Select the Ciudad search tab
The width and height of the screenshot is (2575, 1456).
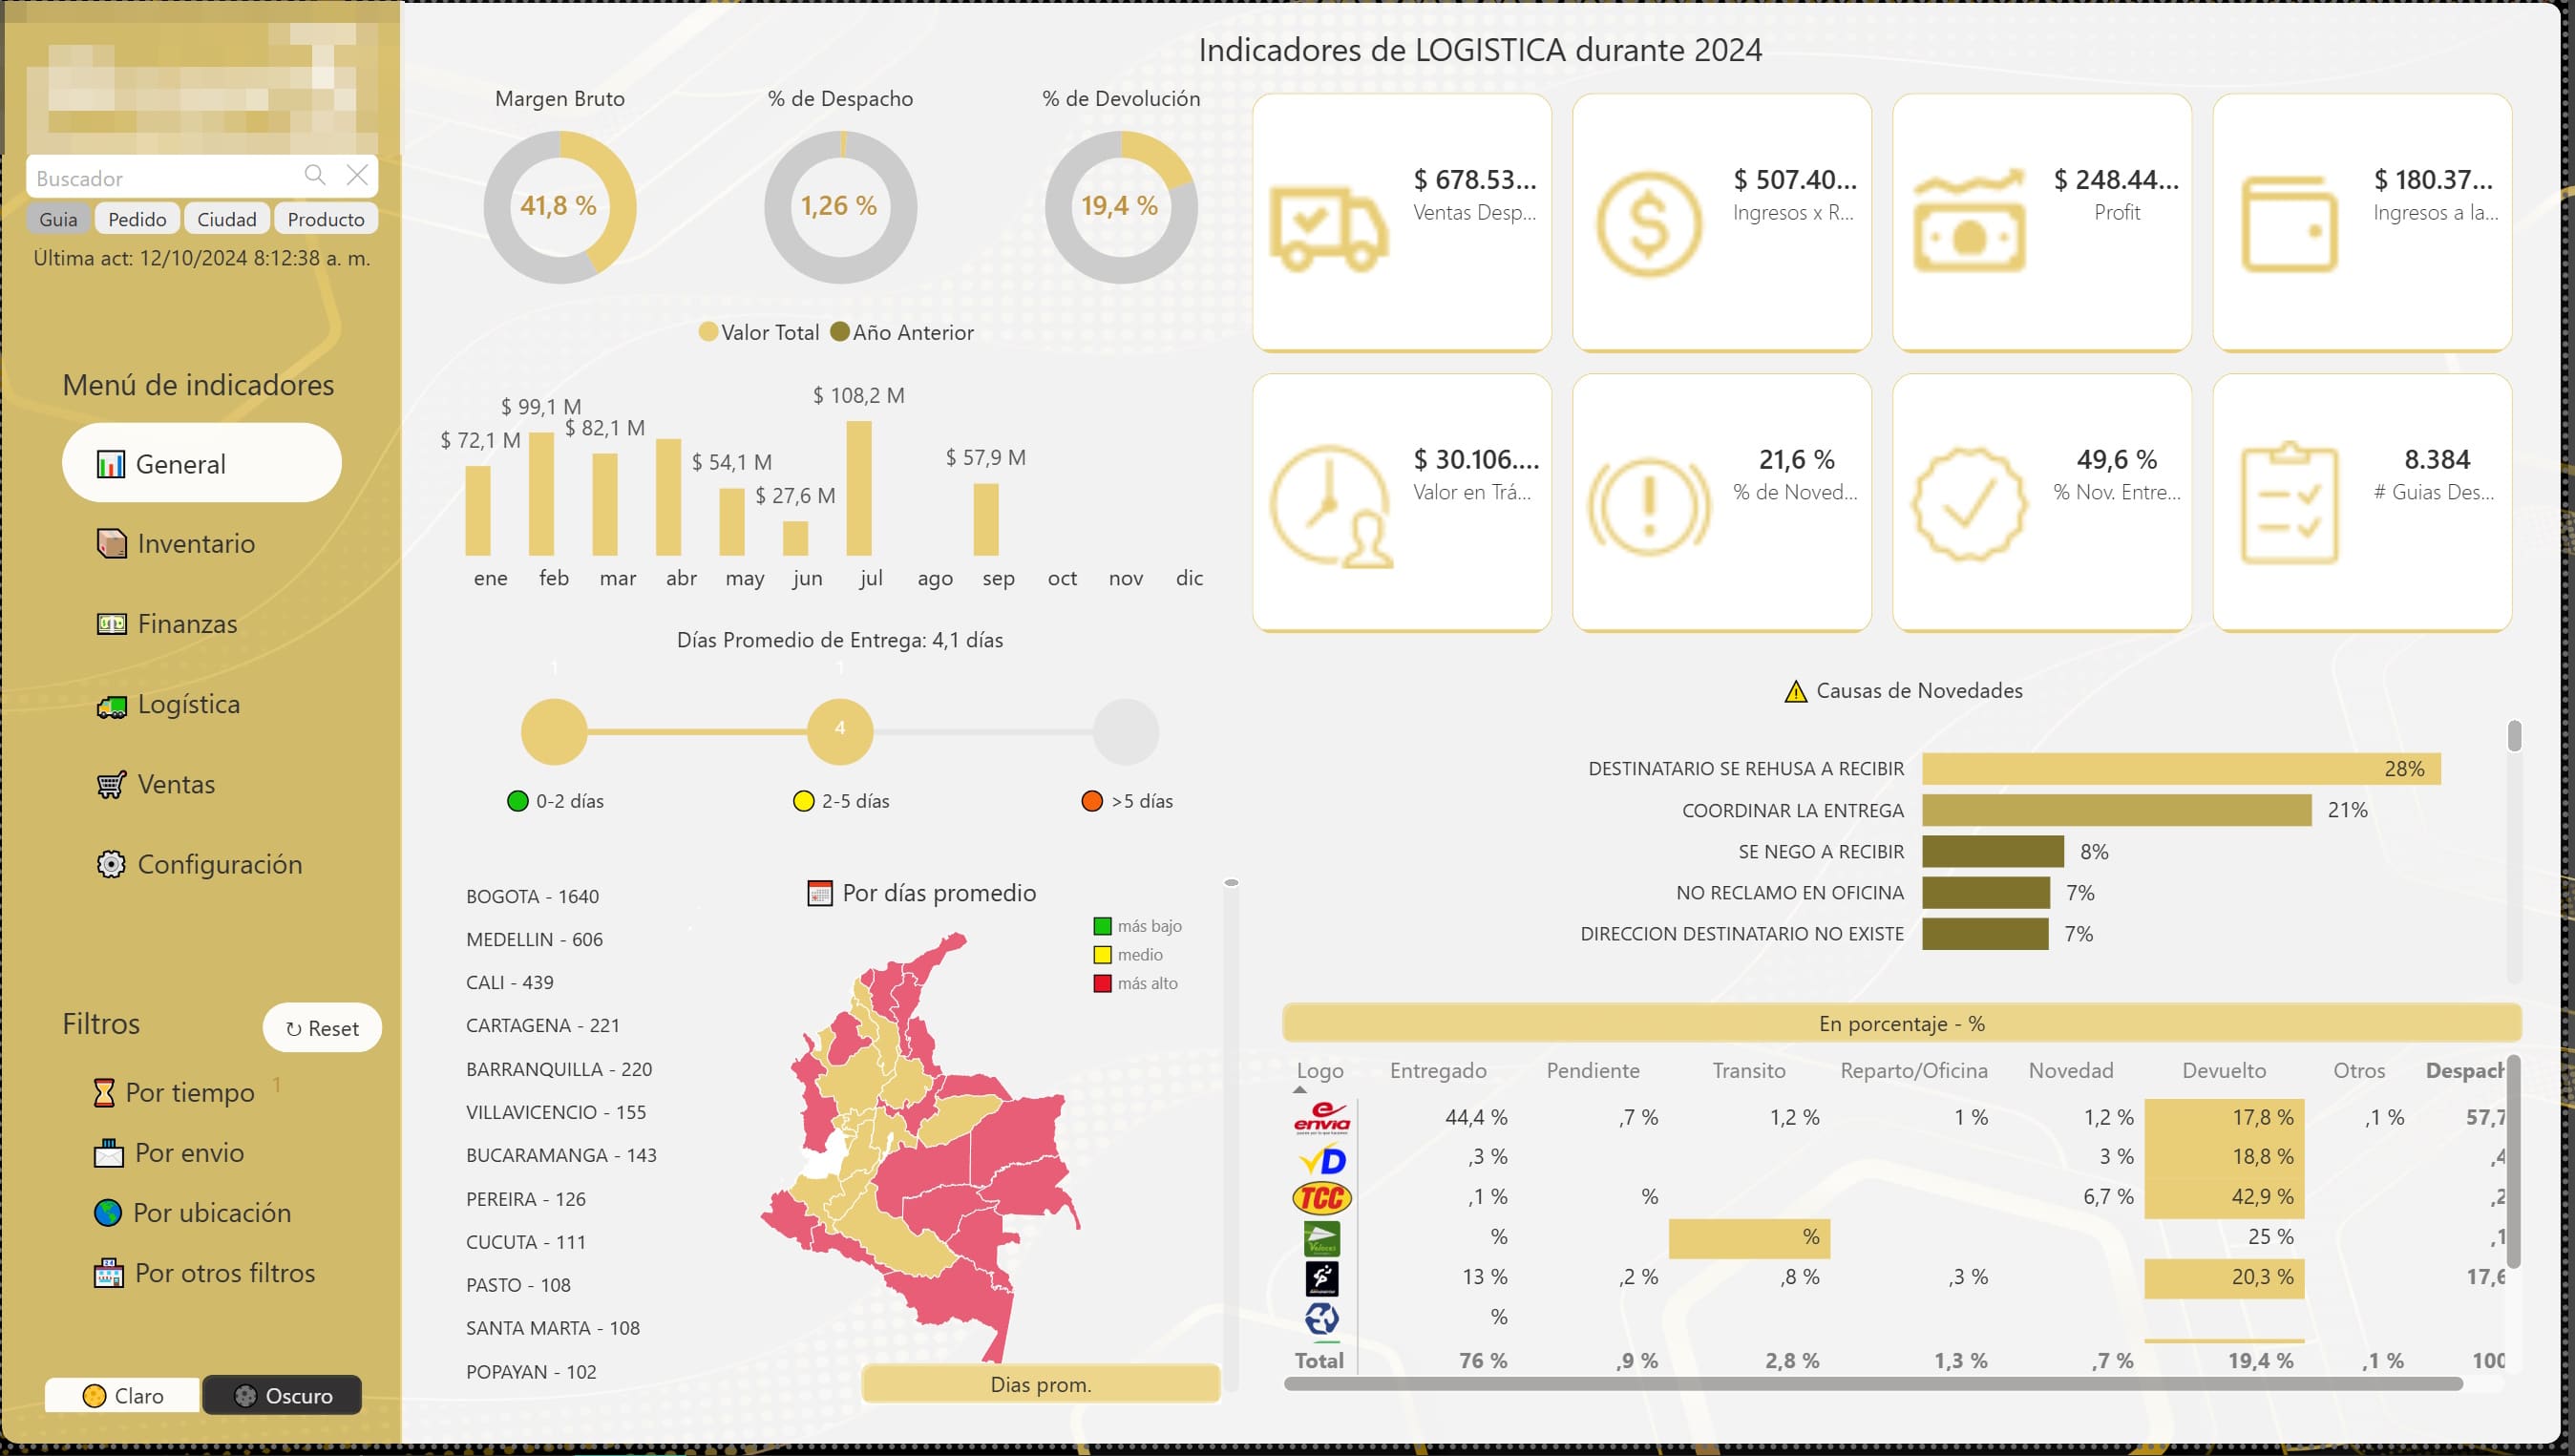(x=227, y=219)
